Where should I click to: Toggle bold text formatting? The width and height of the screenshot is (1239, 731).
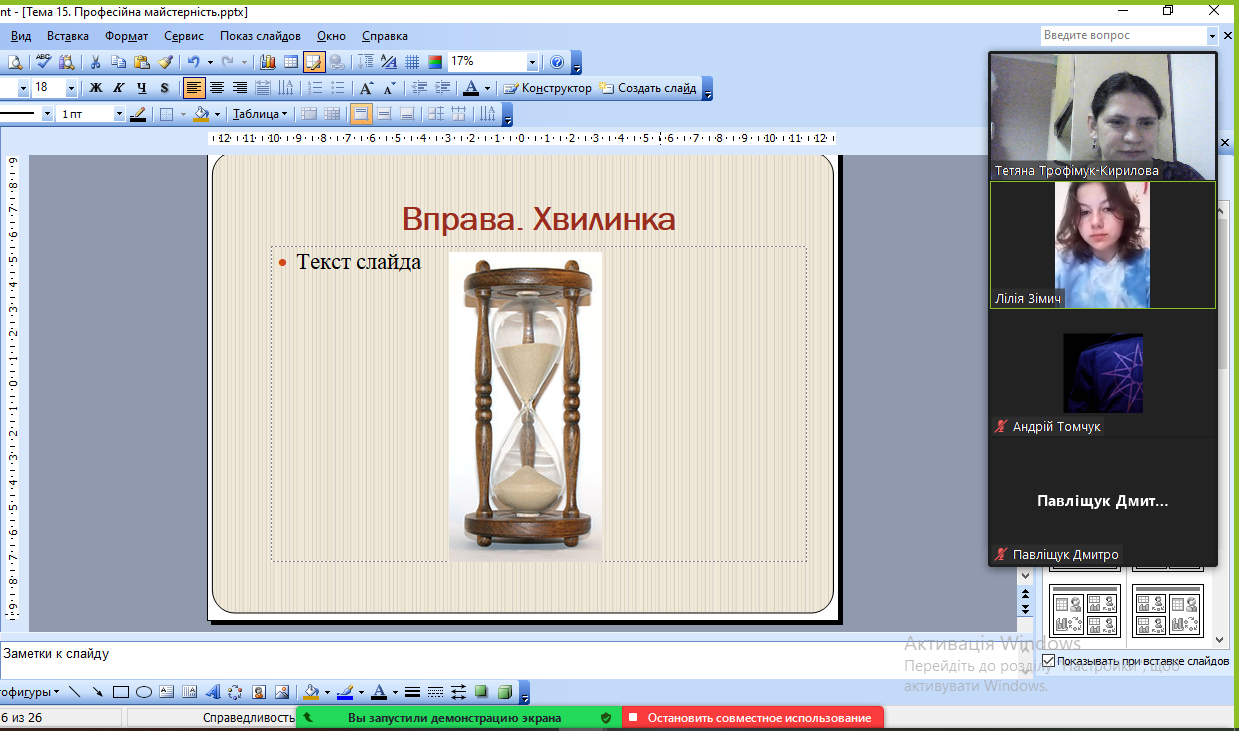(96, 88)
